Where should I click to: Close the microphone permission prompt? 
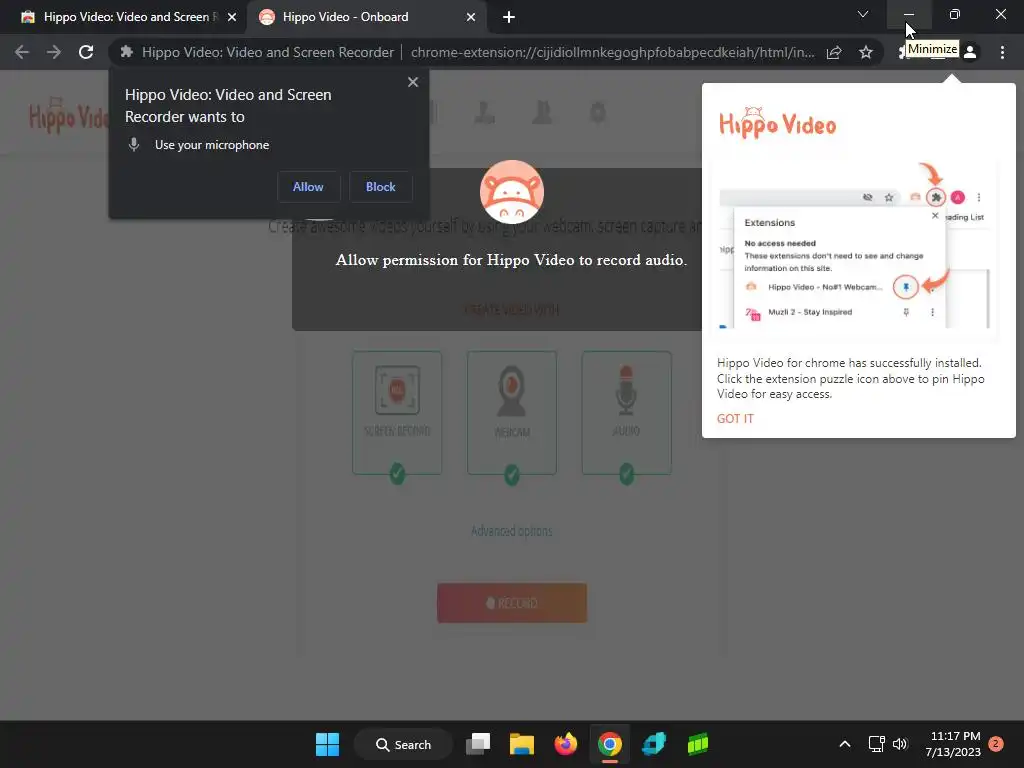tap(413, 82)
